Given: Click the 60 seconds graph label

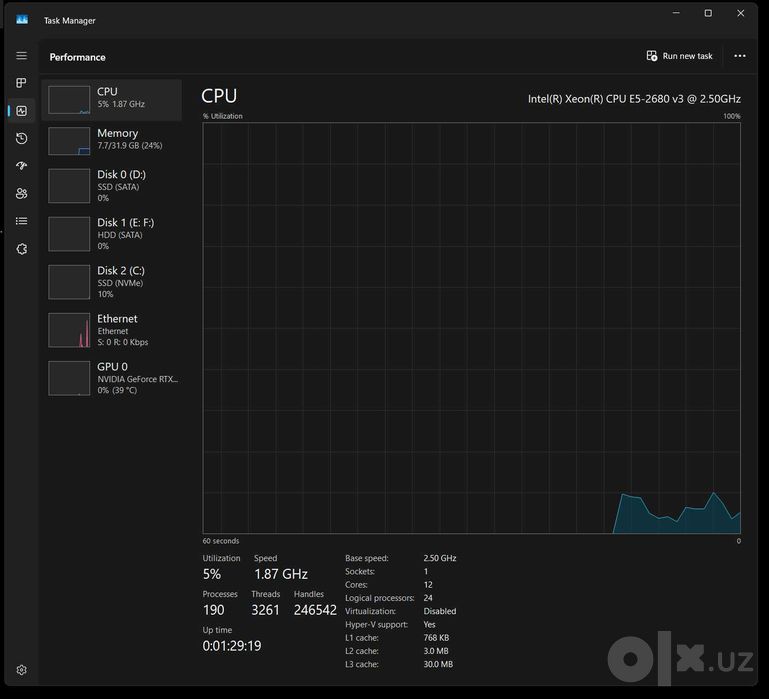Looking at the screenshot, I should (221, 541).
